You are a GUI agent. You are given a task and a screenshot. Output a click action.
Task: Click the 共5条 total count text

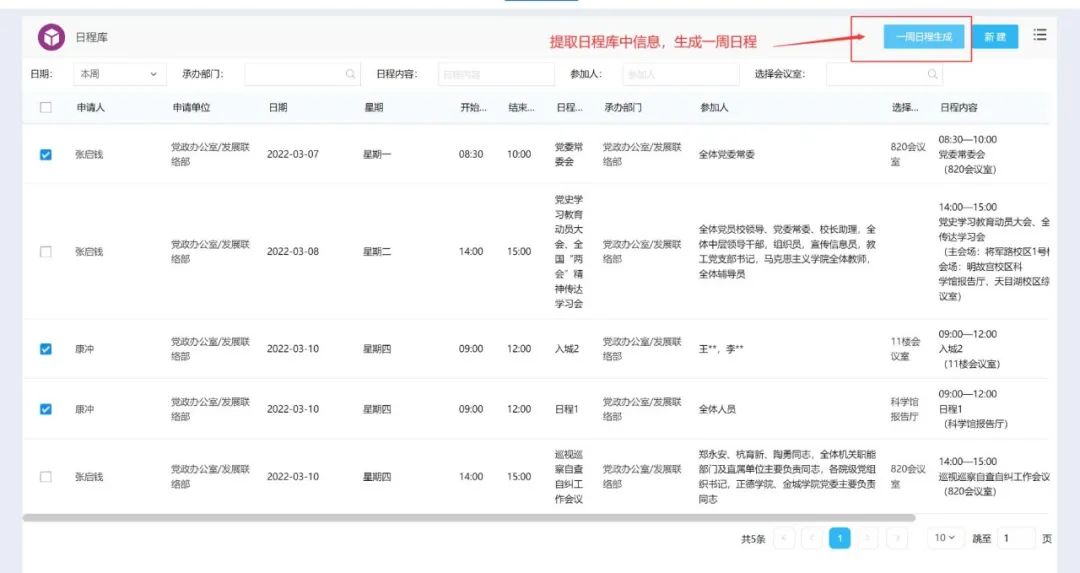click(753, 539)
